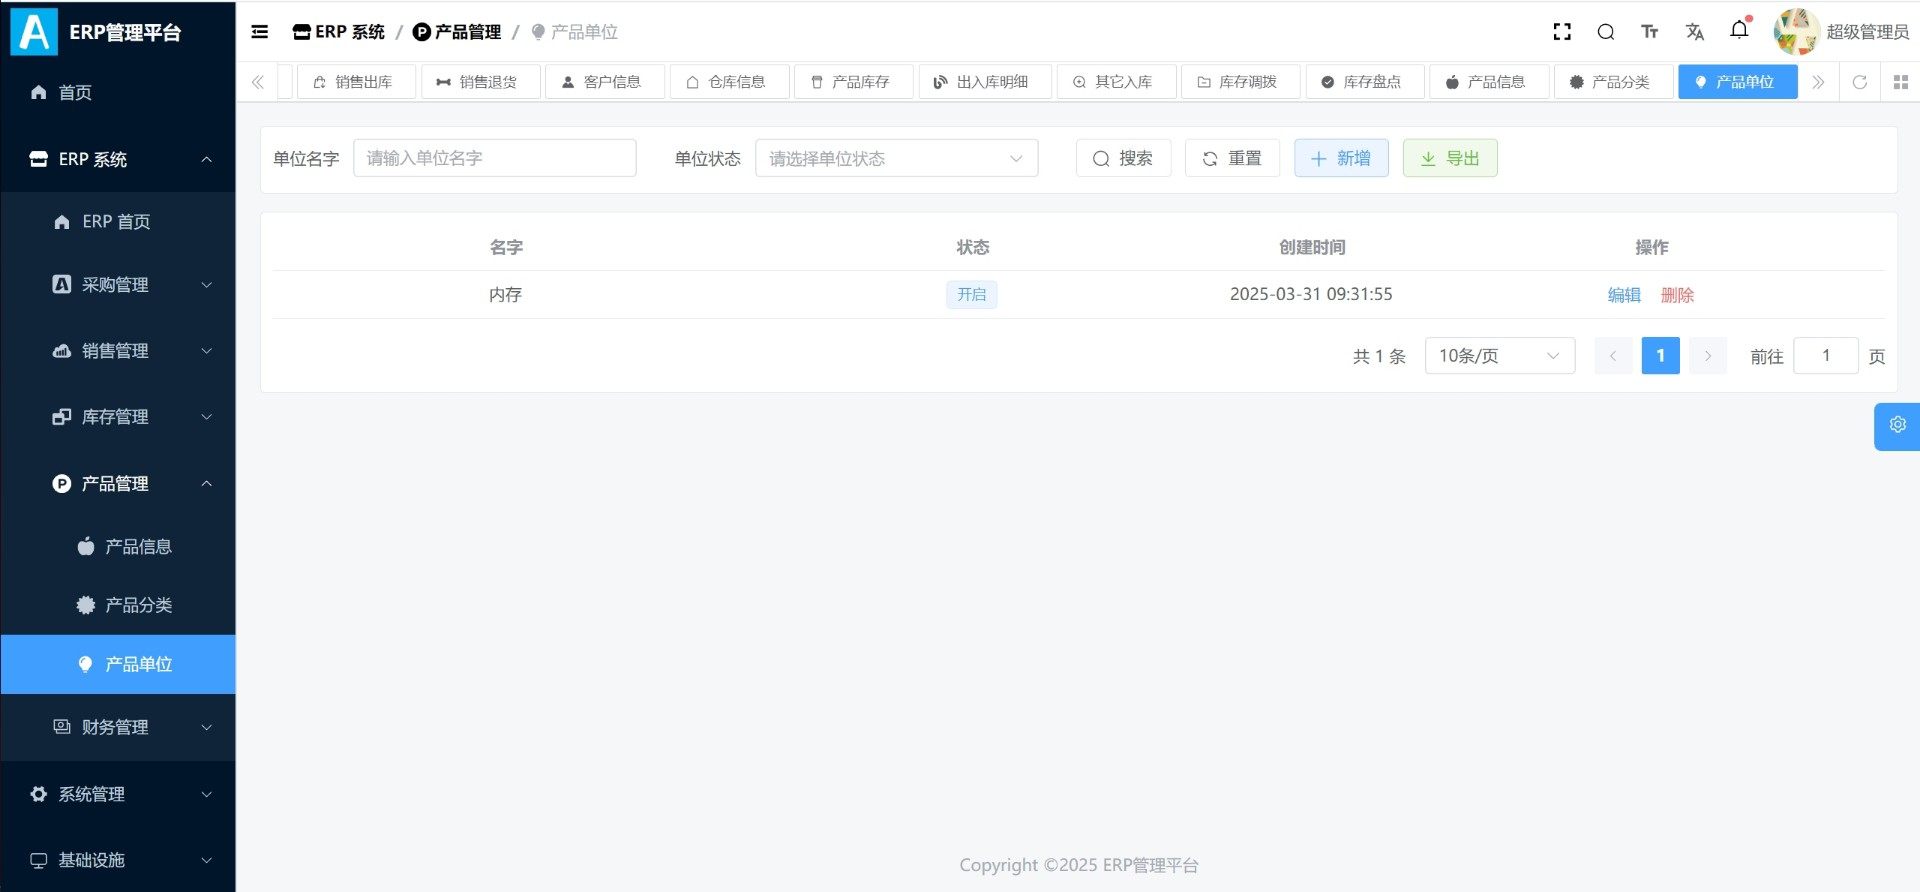
Task: Collapse the 产品管理 submenu
Action: pos(118,484)
